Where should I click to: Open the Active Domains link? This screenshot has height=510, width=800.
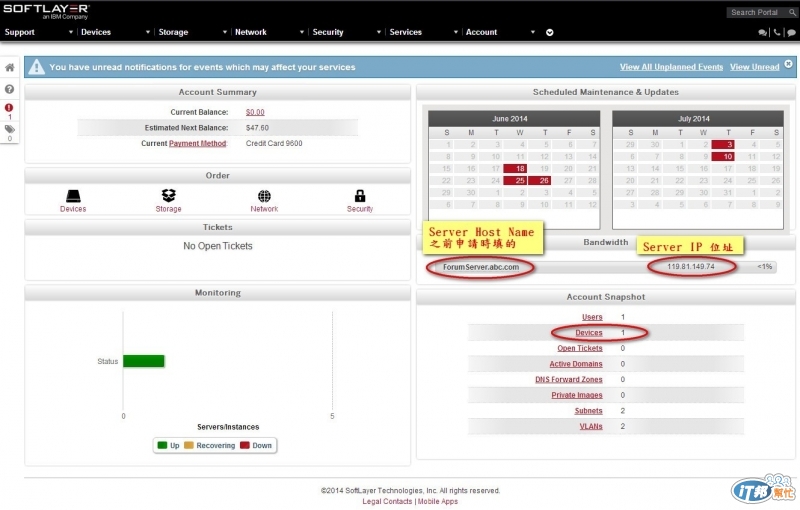pyautogui.click(x=576, y=364)
